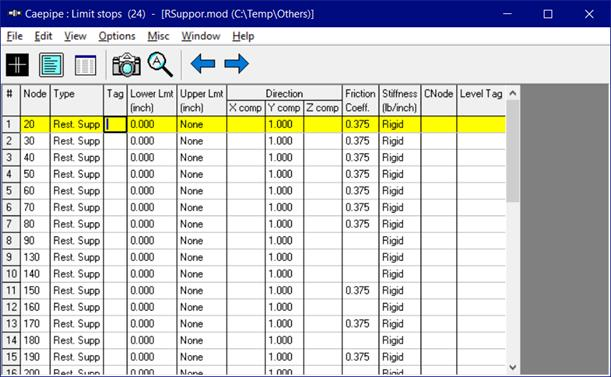Click Lower Lmt 0.000 in row 3
This screenshot has height=377, width=611.
tap(152, 158)
